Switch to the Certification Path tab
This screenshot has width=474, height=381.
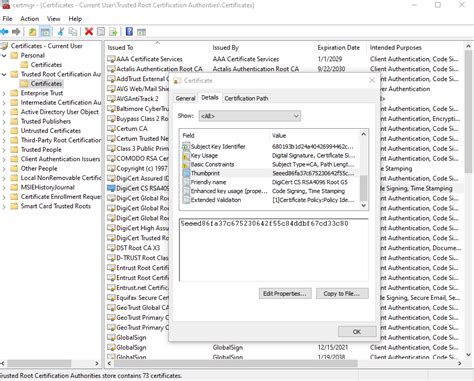pyautogui.click(x=246, y=98)
